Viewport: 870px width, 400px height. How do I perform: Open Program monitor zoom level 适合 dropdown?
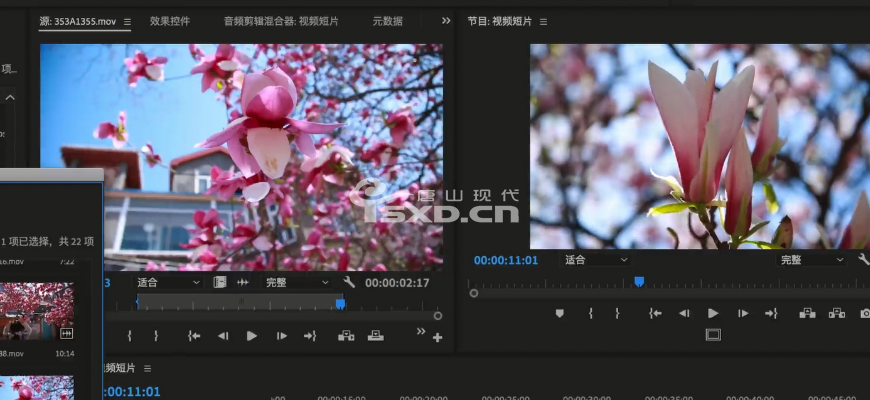point(596,260)
